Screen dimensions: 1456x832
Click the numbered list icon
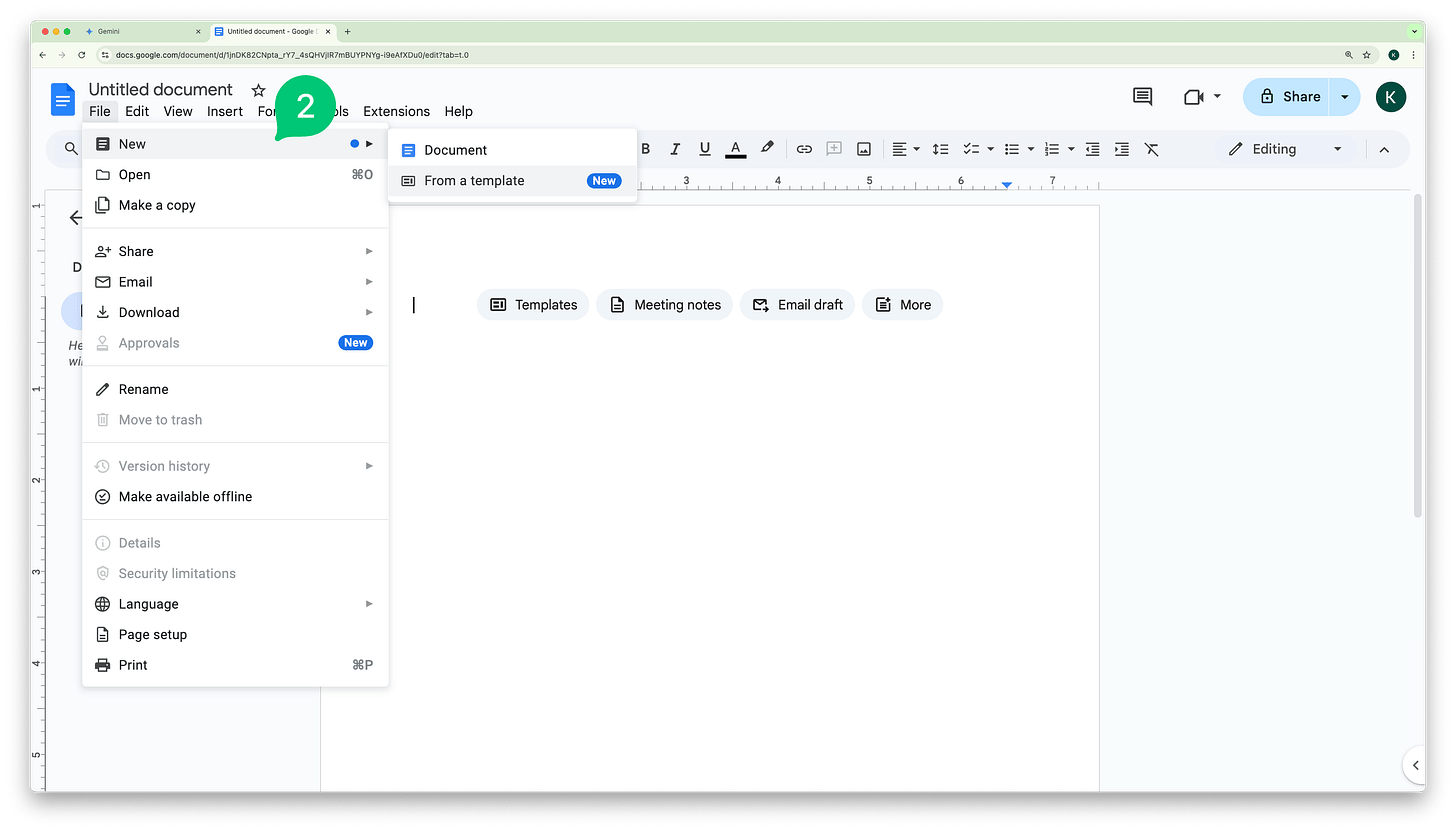click(x=1052, y=149)
